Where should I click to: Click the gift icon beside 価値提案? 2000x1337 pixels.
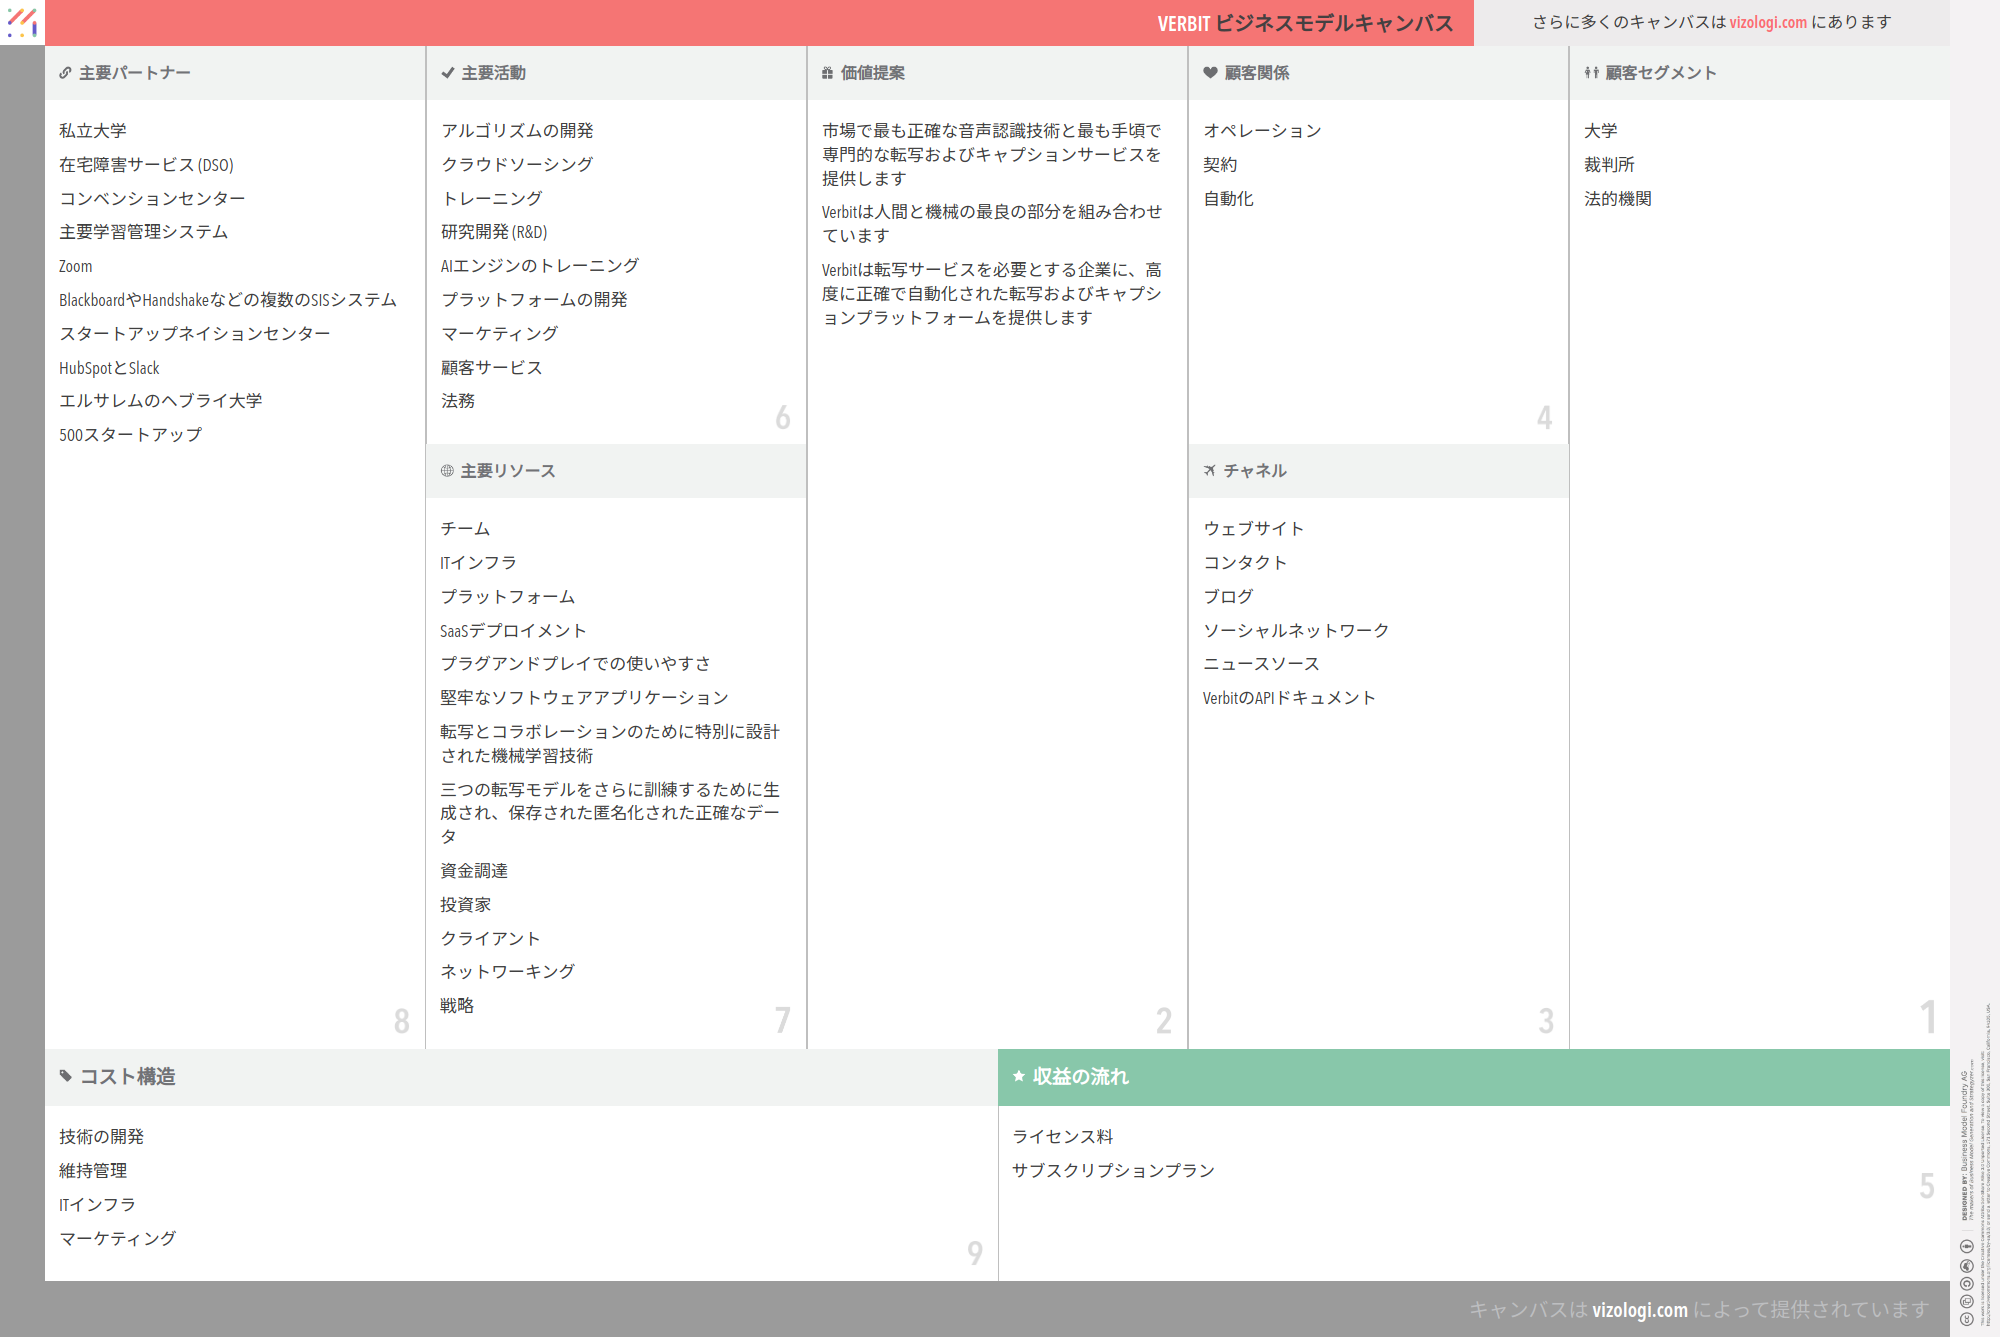(827, 73)
